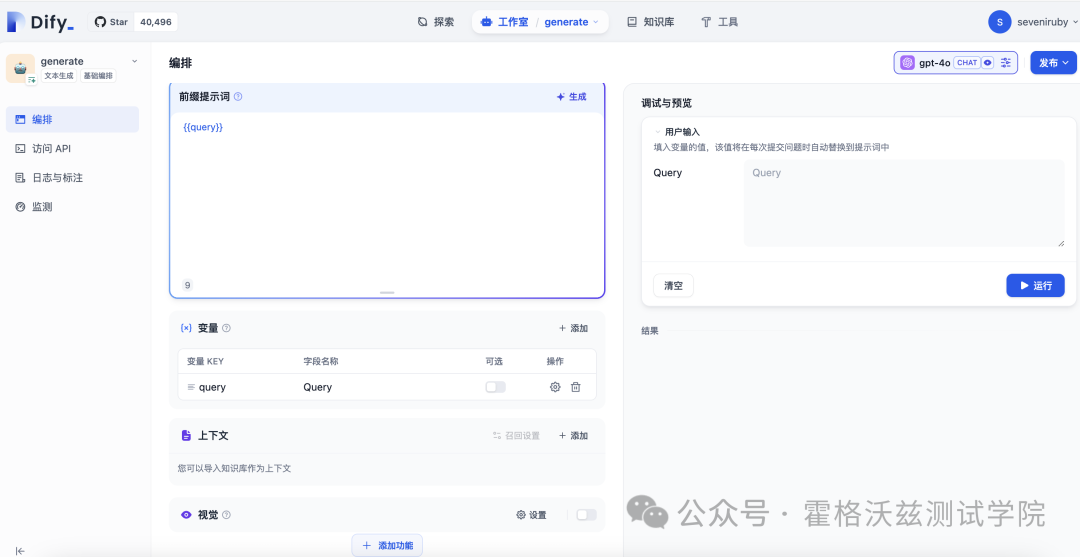Screen dimensions: 1080x557
Task: Click the 变量 {x} icon
Action: point(186,328)
